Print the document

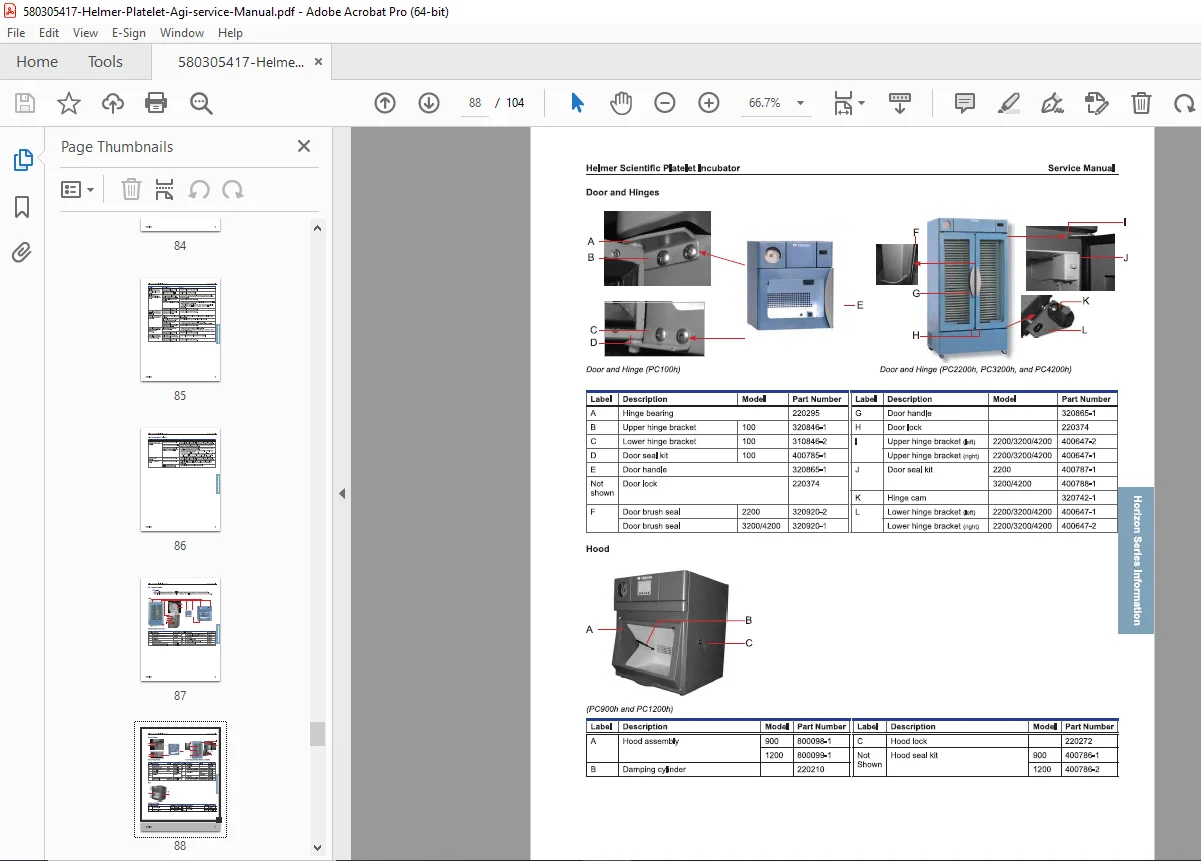click(156, 103)
